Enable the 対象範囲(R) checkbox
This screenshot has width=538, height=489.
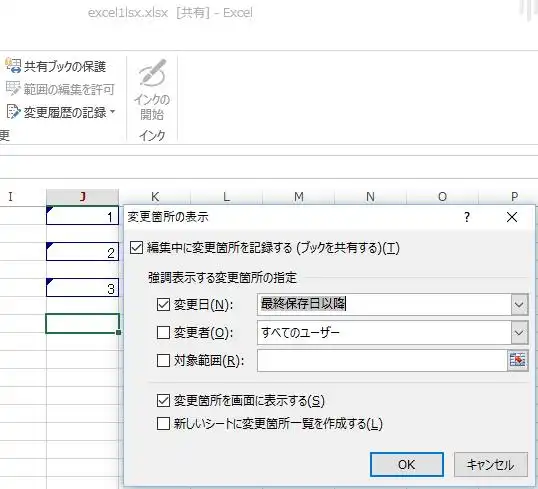coord(163,361)
